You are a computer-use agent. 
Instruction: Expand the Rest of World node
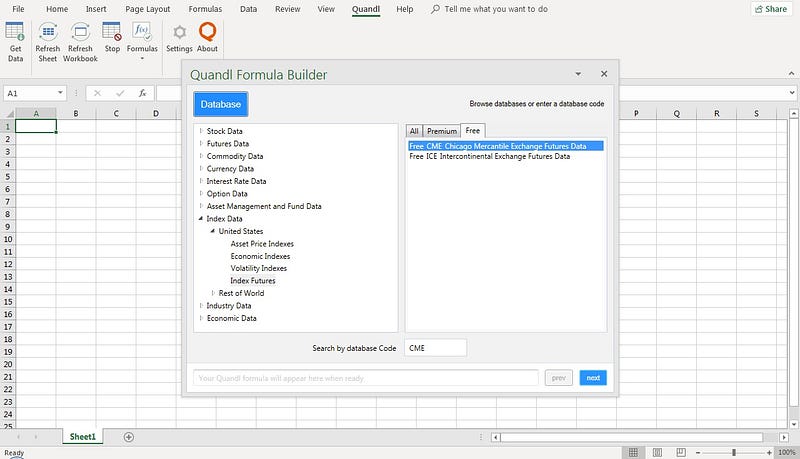coord(213,293)
